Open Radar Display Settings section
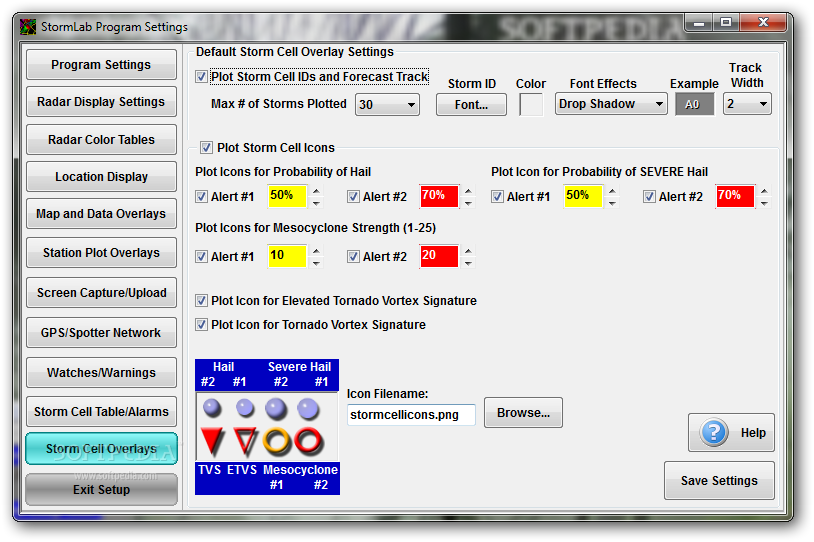Viewport: 814px width, 542px height. (101, 102)
